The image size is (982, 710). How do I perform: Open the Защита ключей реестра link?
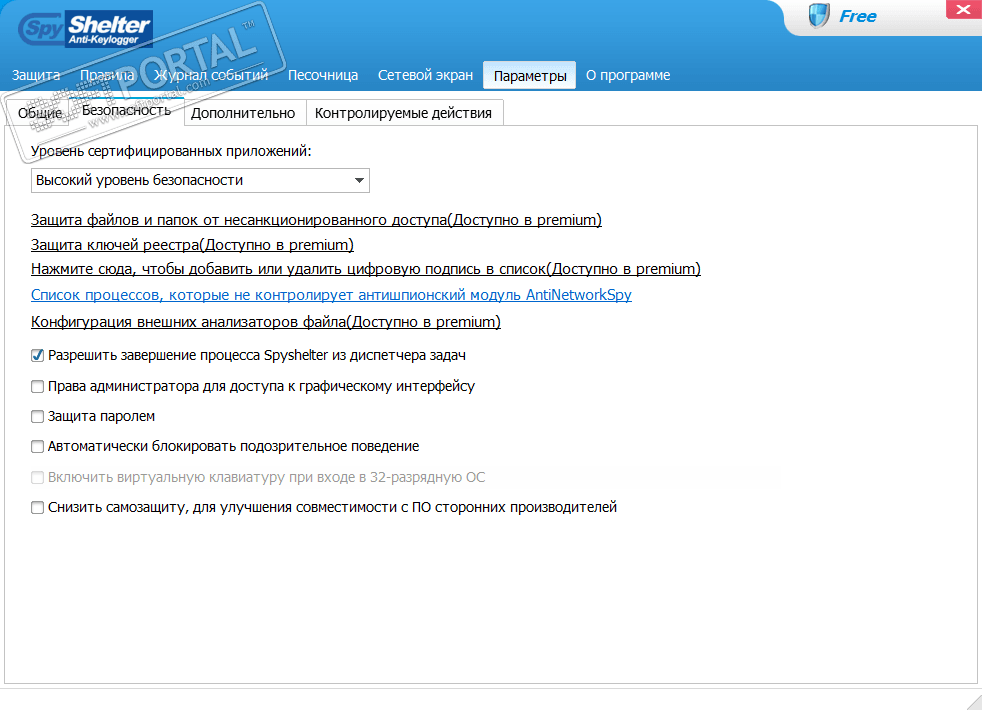[192, 245]
